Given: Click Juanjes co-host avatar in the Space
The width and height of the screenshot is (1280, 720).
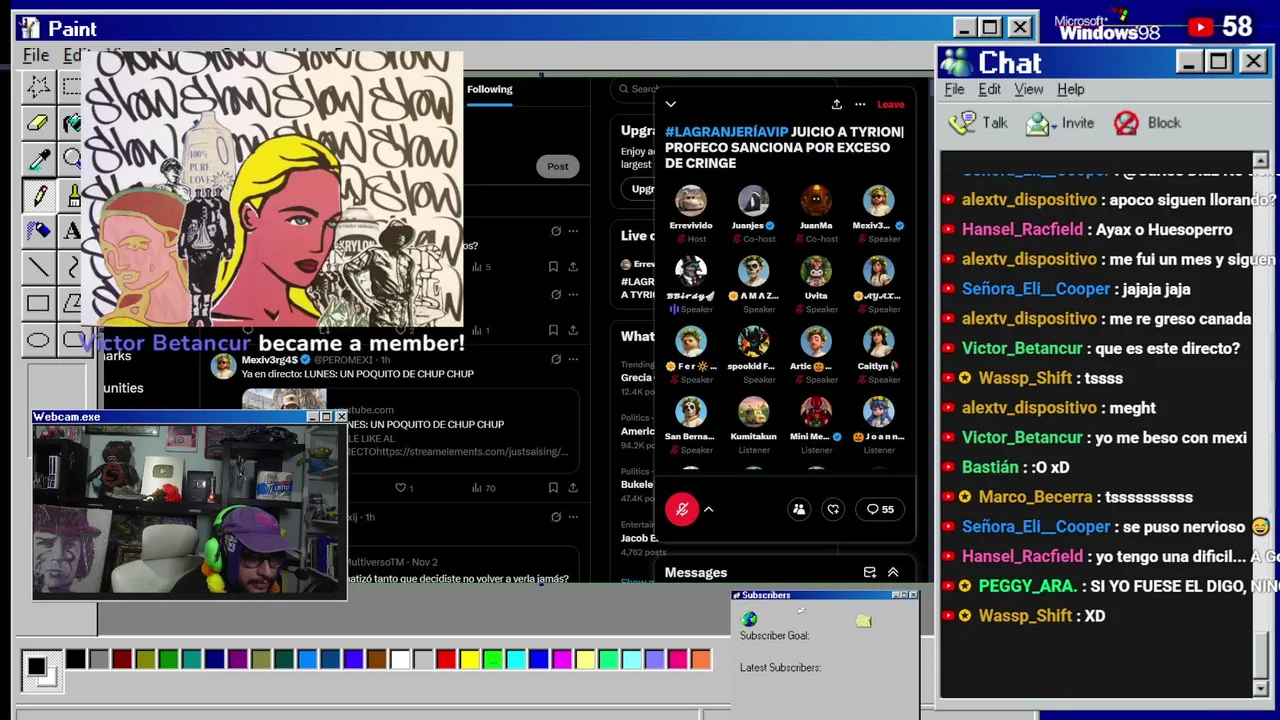Looking at the screenshot, I should (753, 200).
